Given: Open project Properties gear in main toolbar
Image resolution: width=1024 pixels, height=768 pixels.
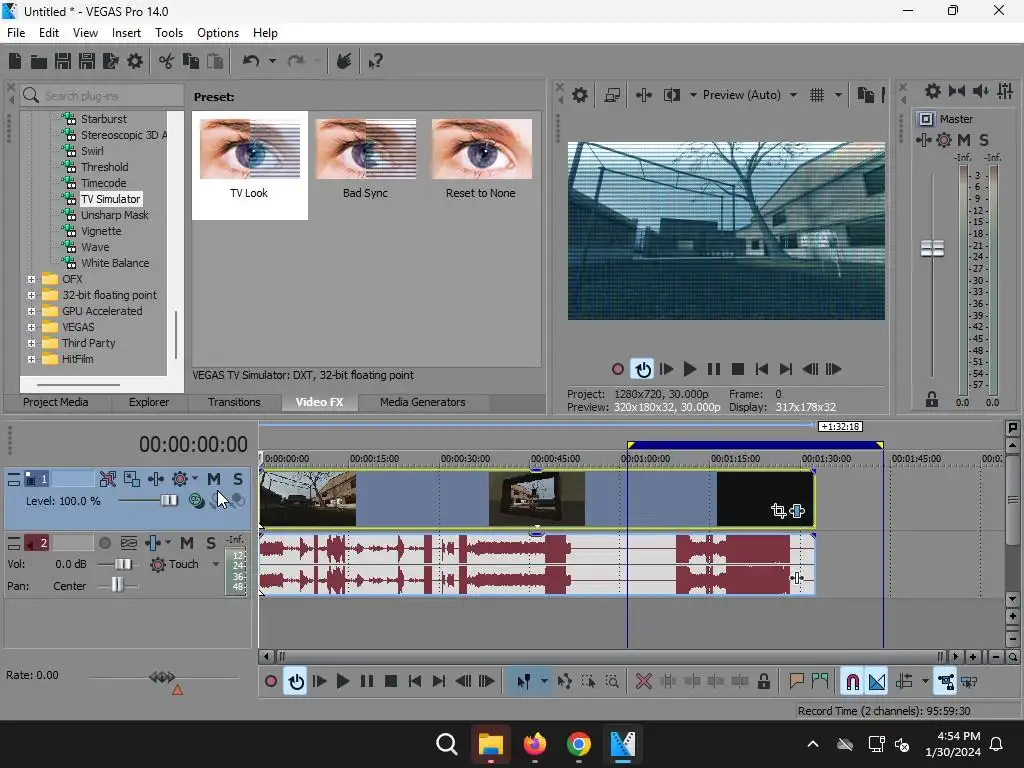Looking at the screenshot, I should (135, 61).
